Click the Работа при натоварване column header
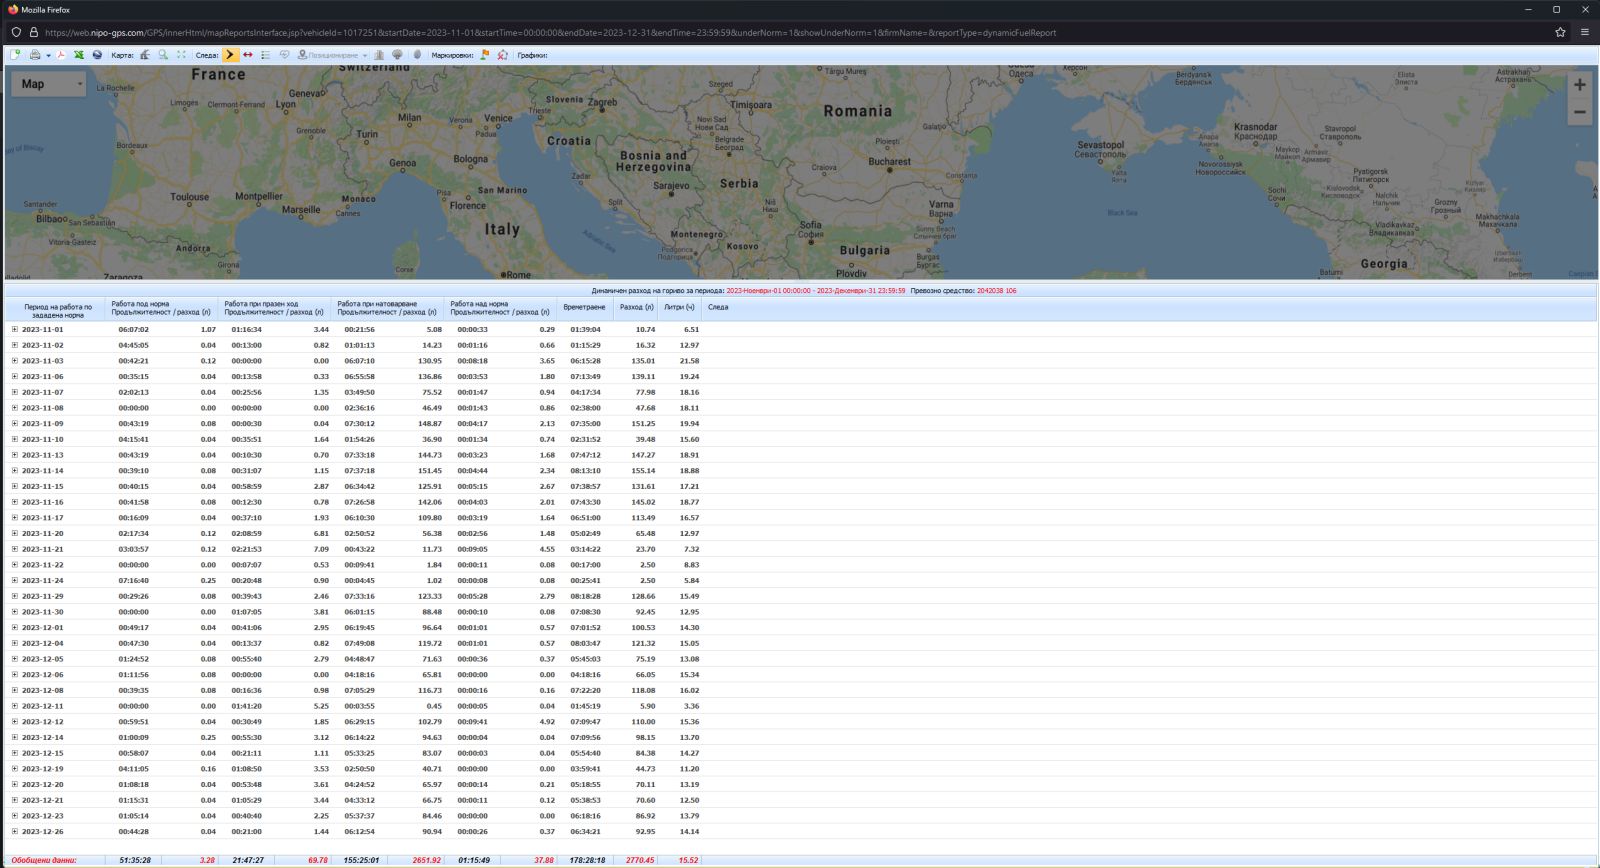 pyautogui.click(x=387, y=308)
